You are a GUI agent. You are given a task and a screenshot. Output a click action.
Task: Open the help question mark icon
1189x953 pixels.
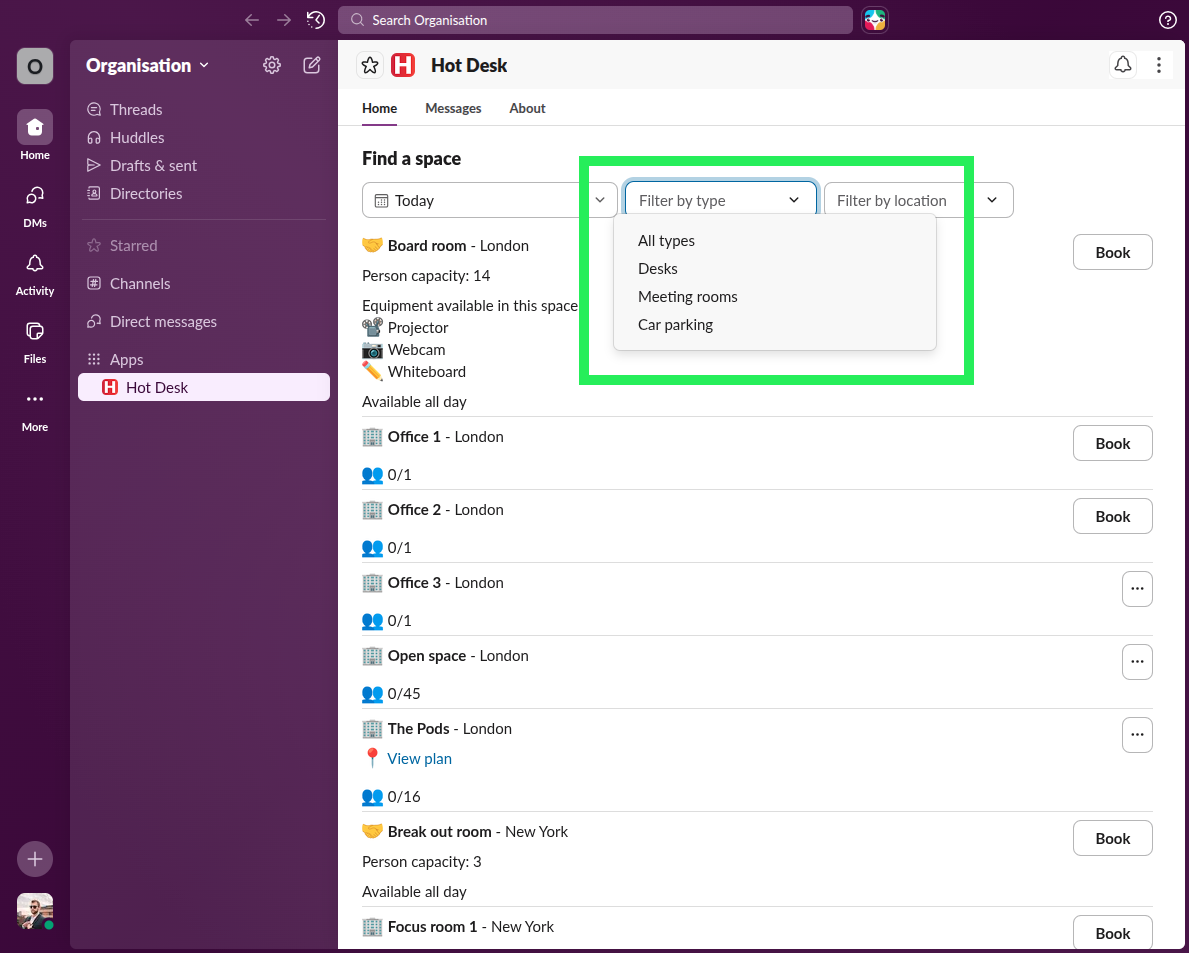(1167, 20)
